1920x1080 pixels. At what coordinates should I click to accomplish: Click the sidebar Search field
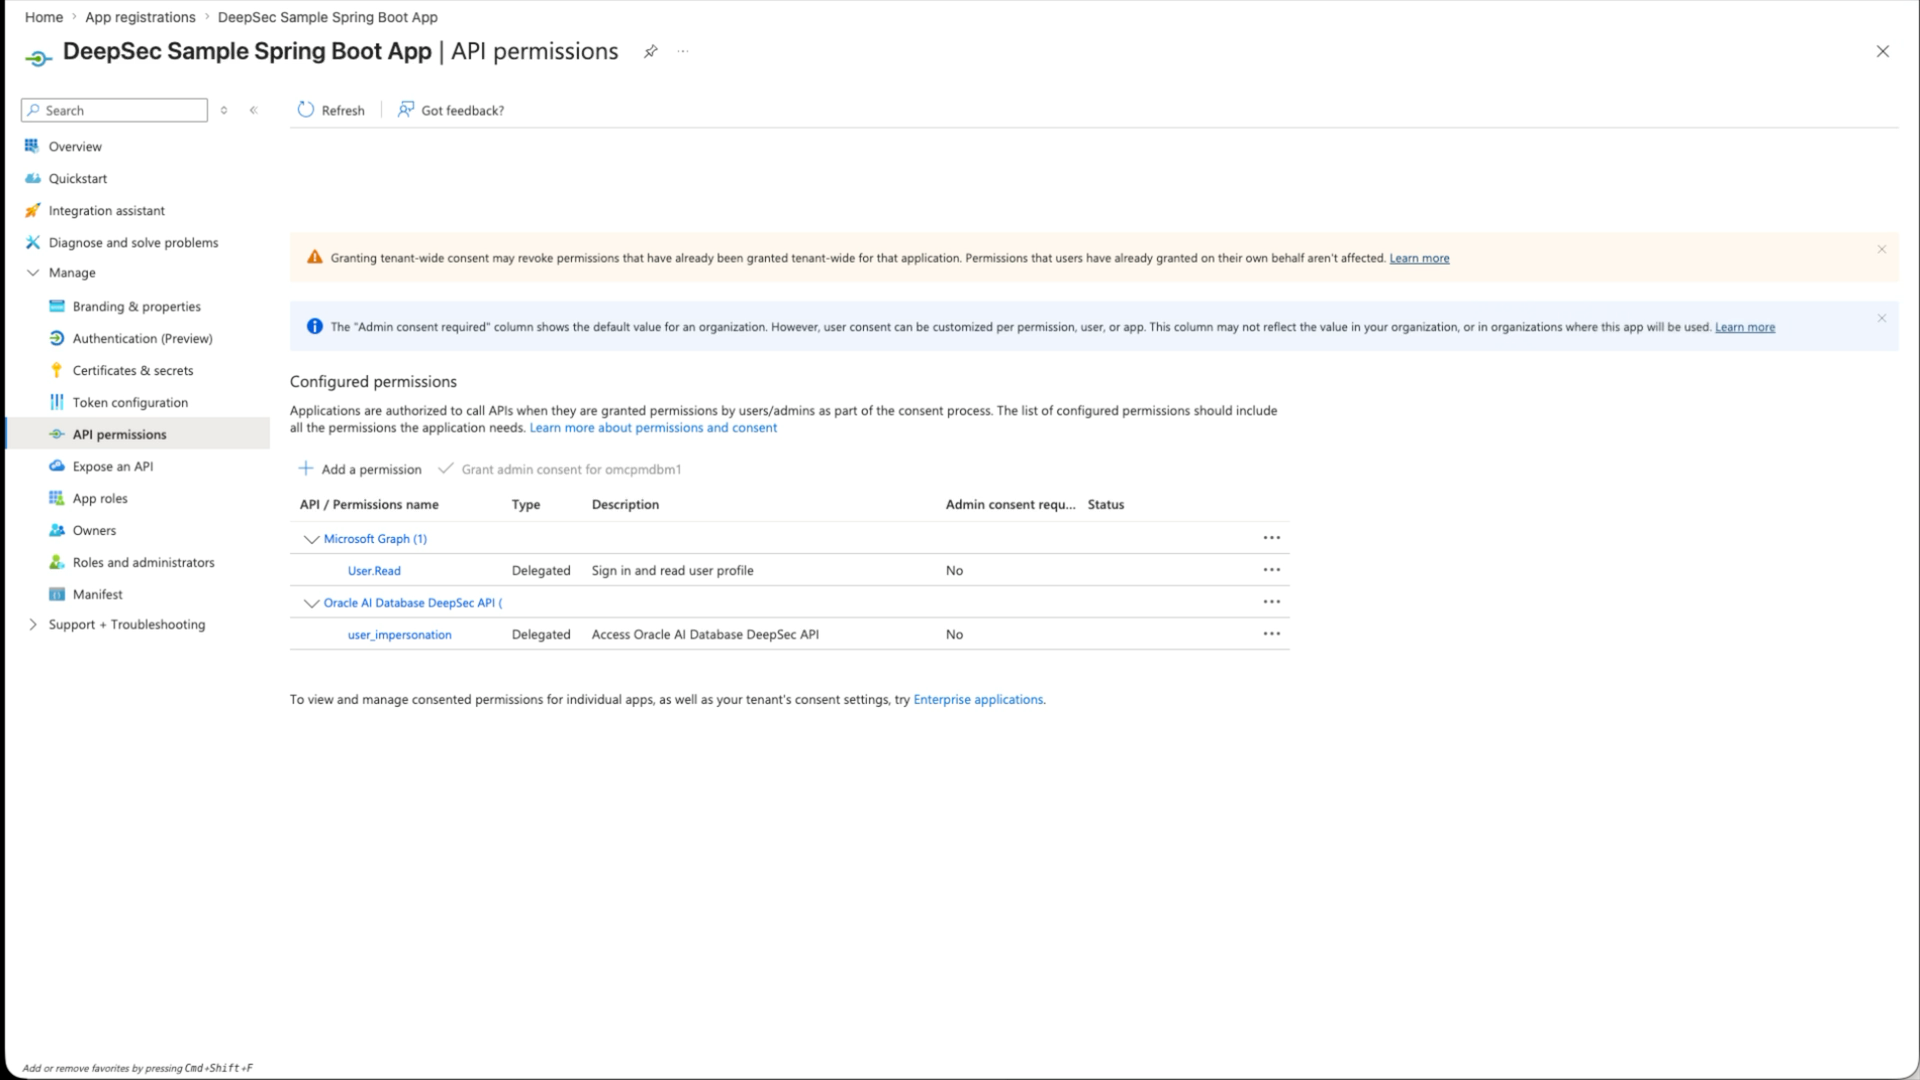114,110
